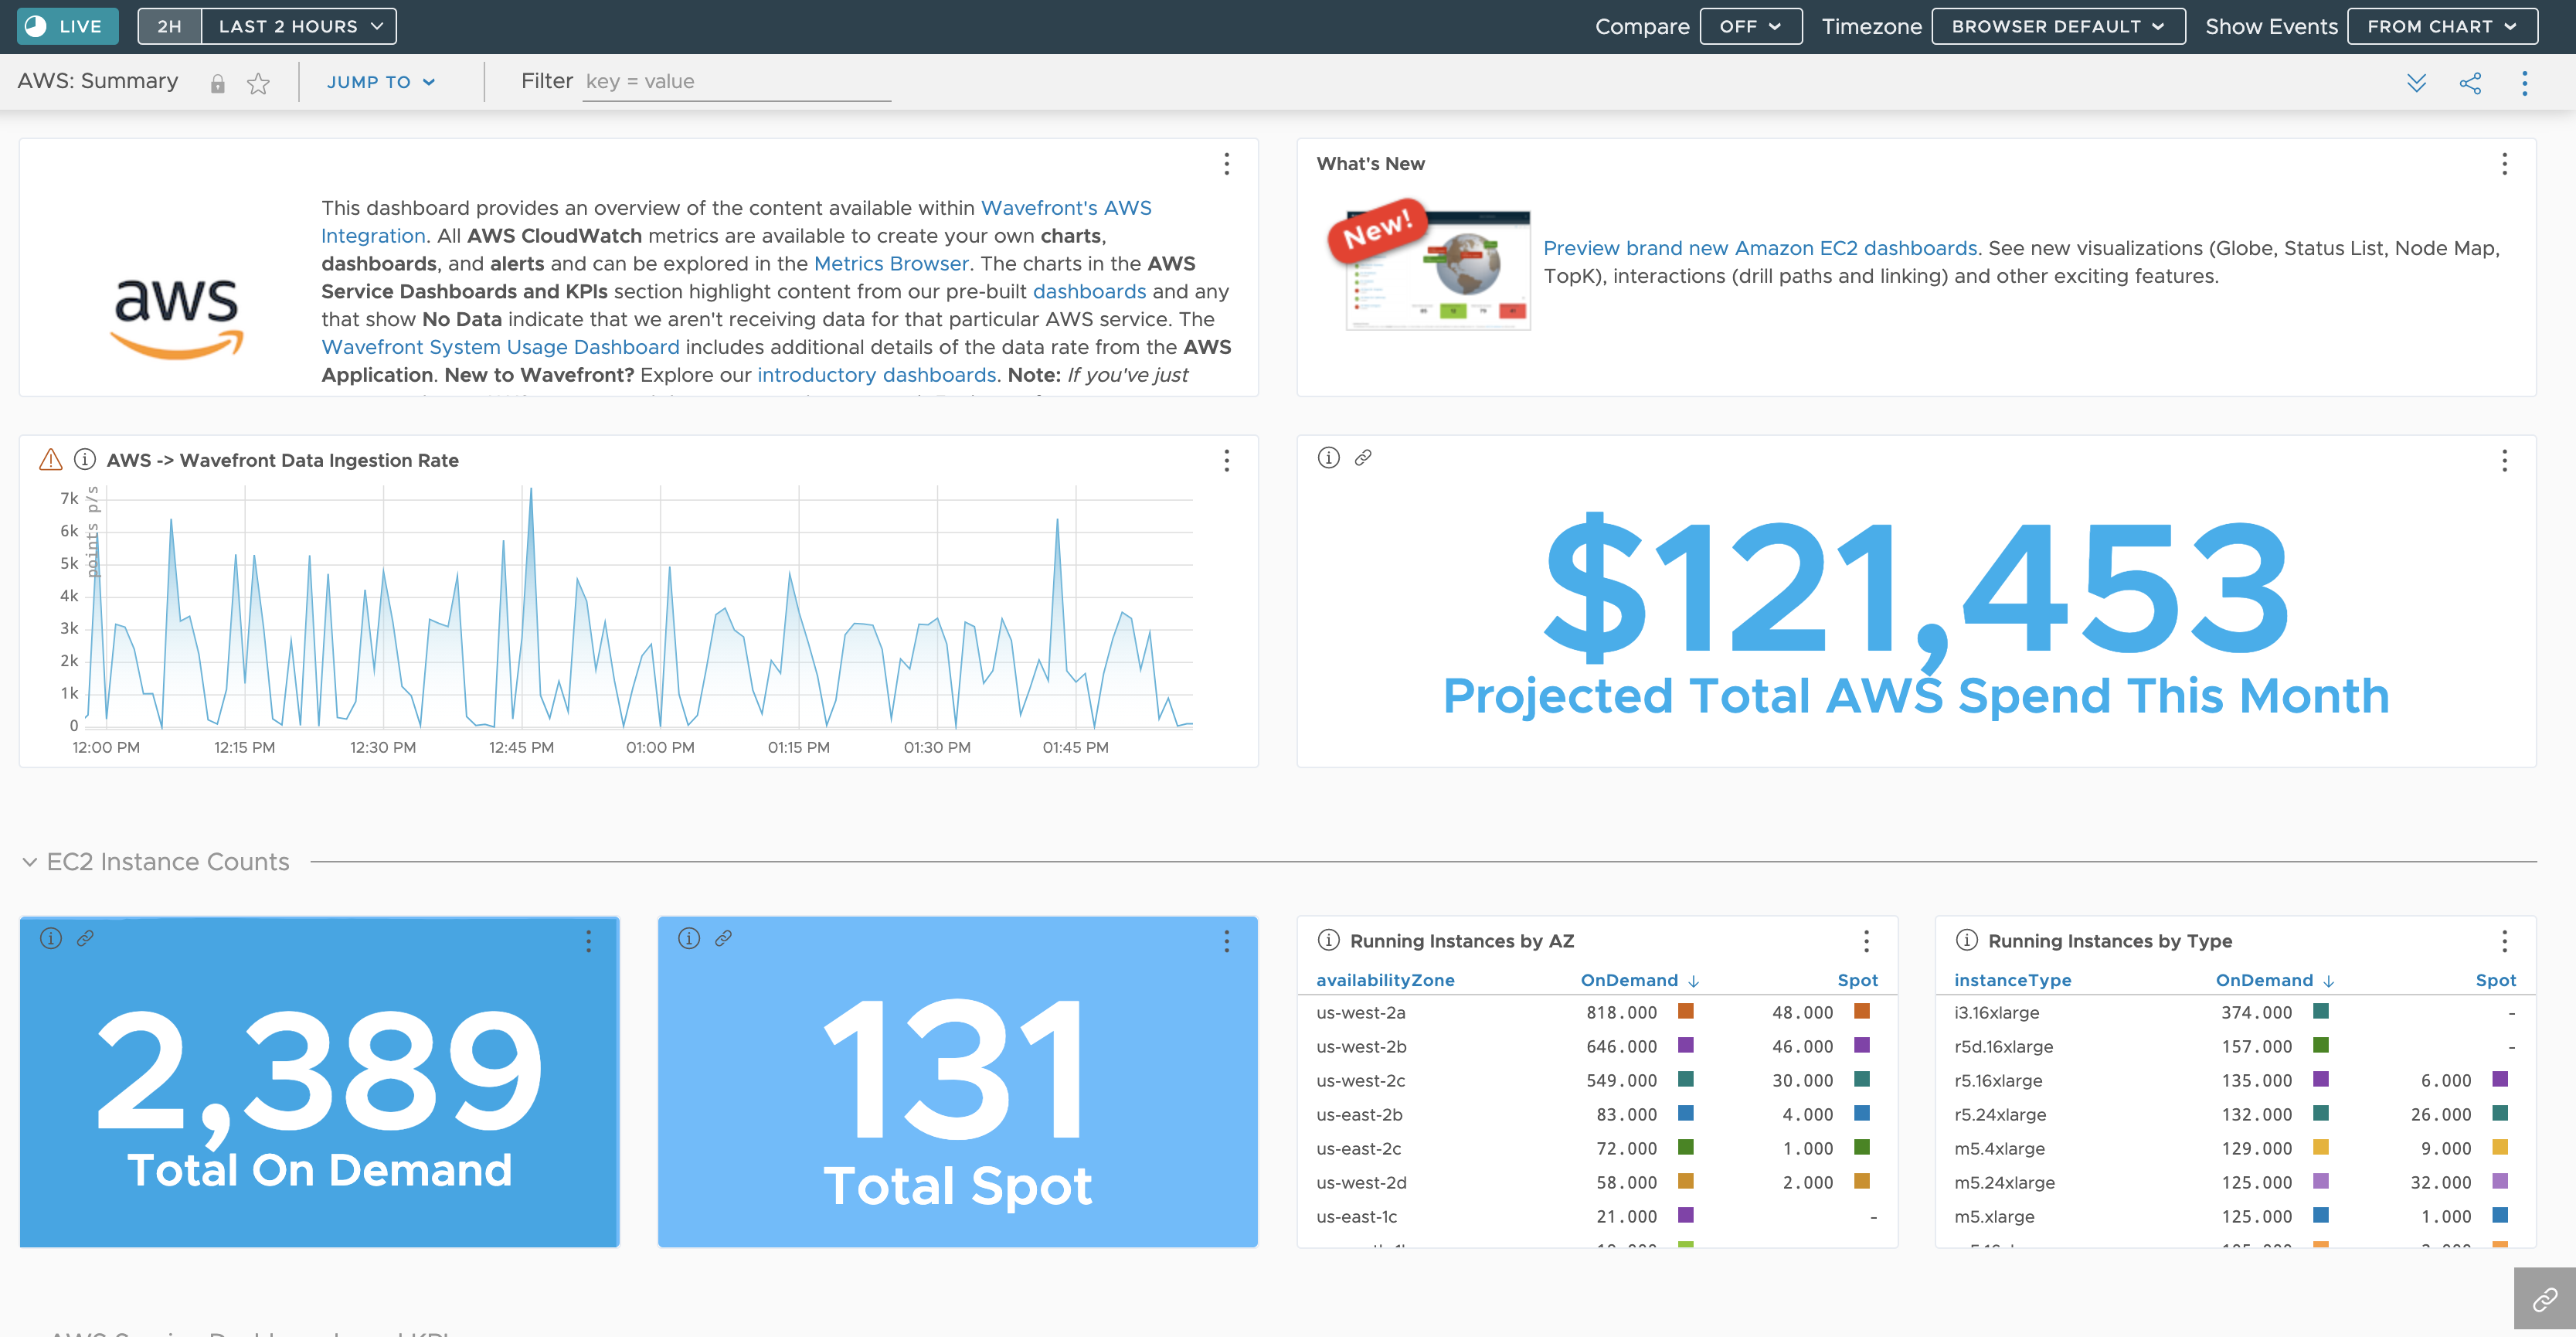Viewport: 2576px width, 1337px height.
Task: Click link icon on Total On Demand panel
Action: click(x=85, y=938)
